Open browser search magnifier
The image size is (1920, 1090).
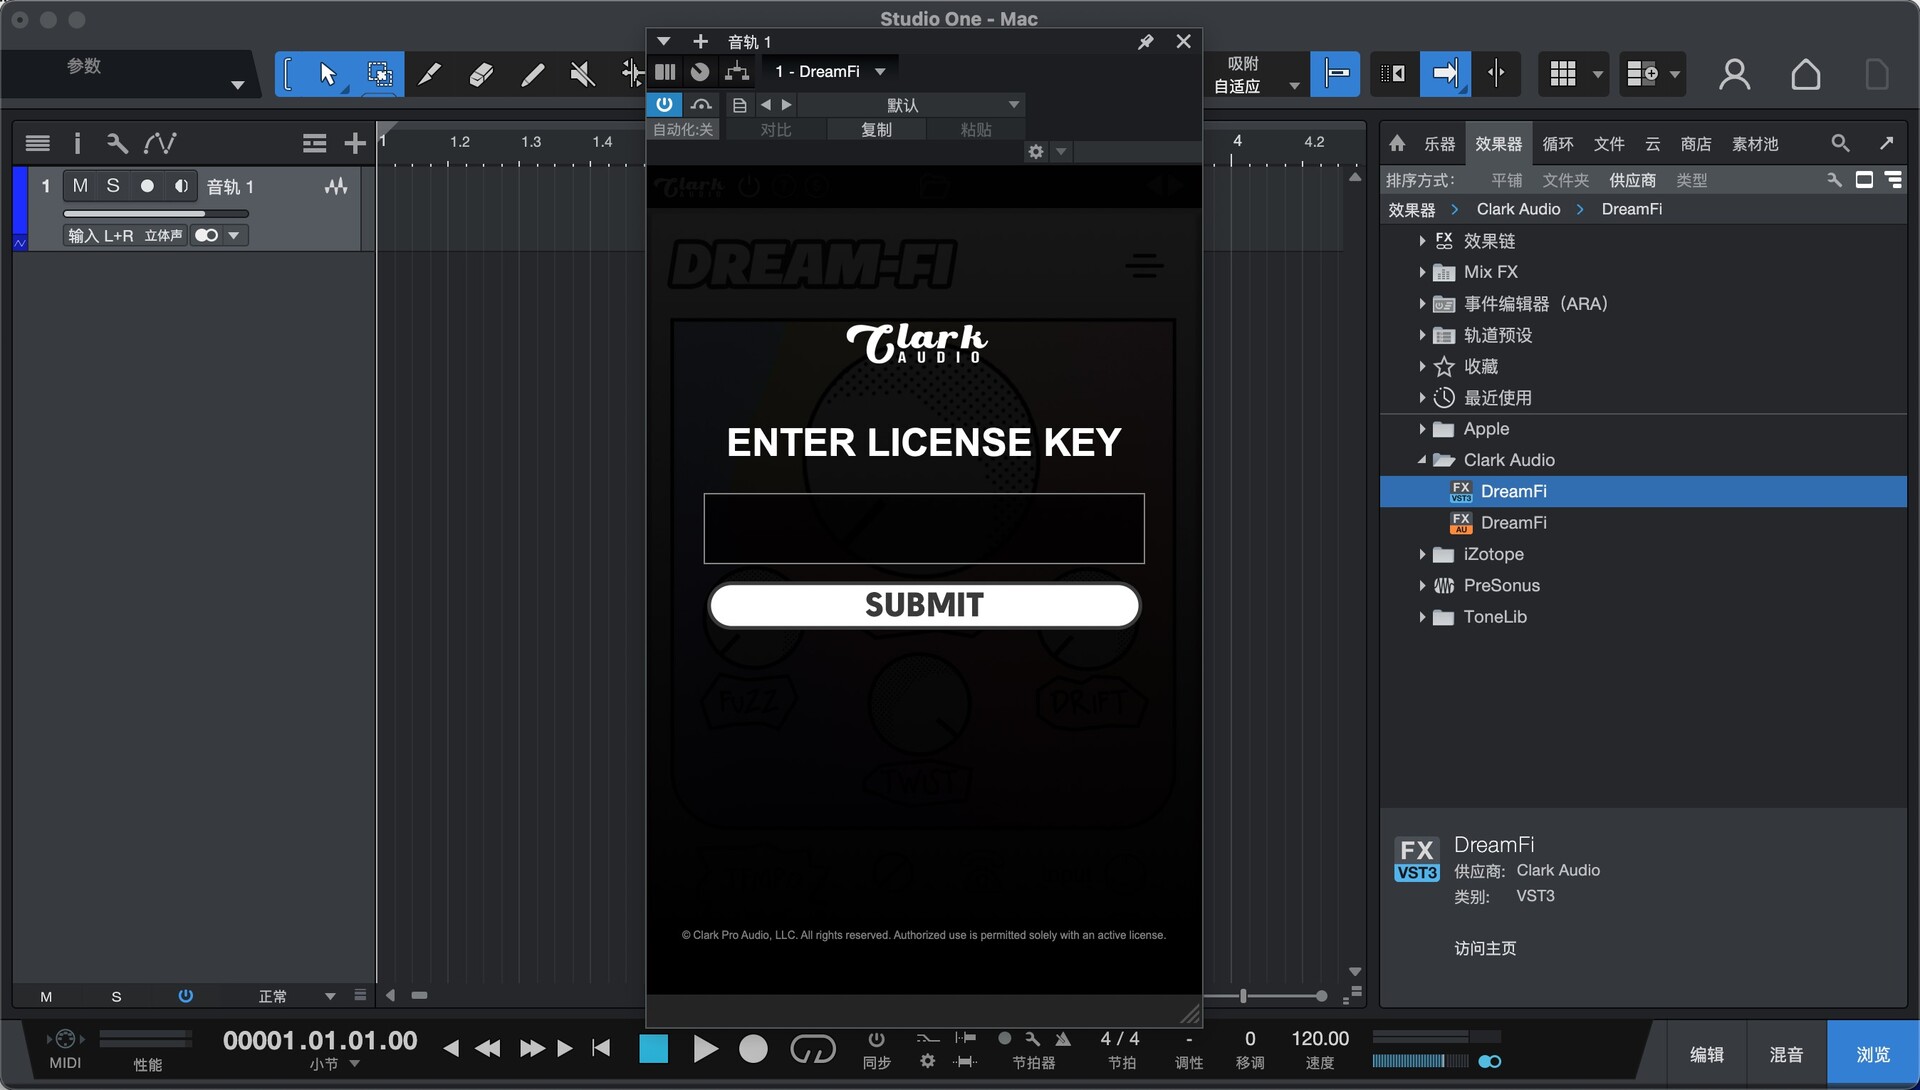pos(1840,143)
